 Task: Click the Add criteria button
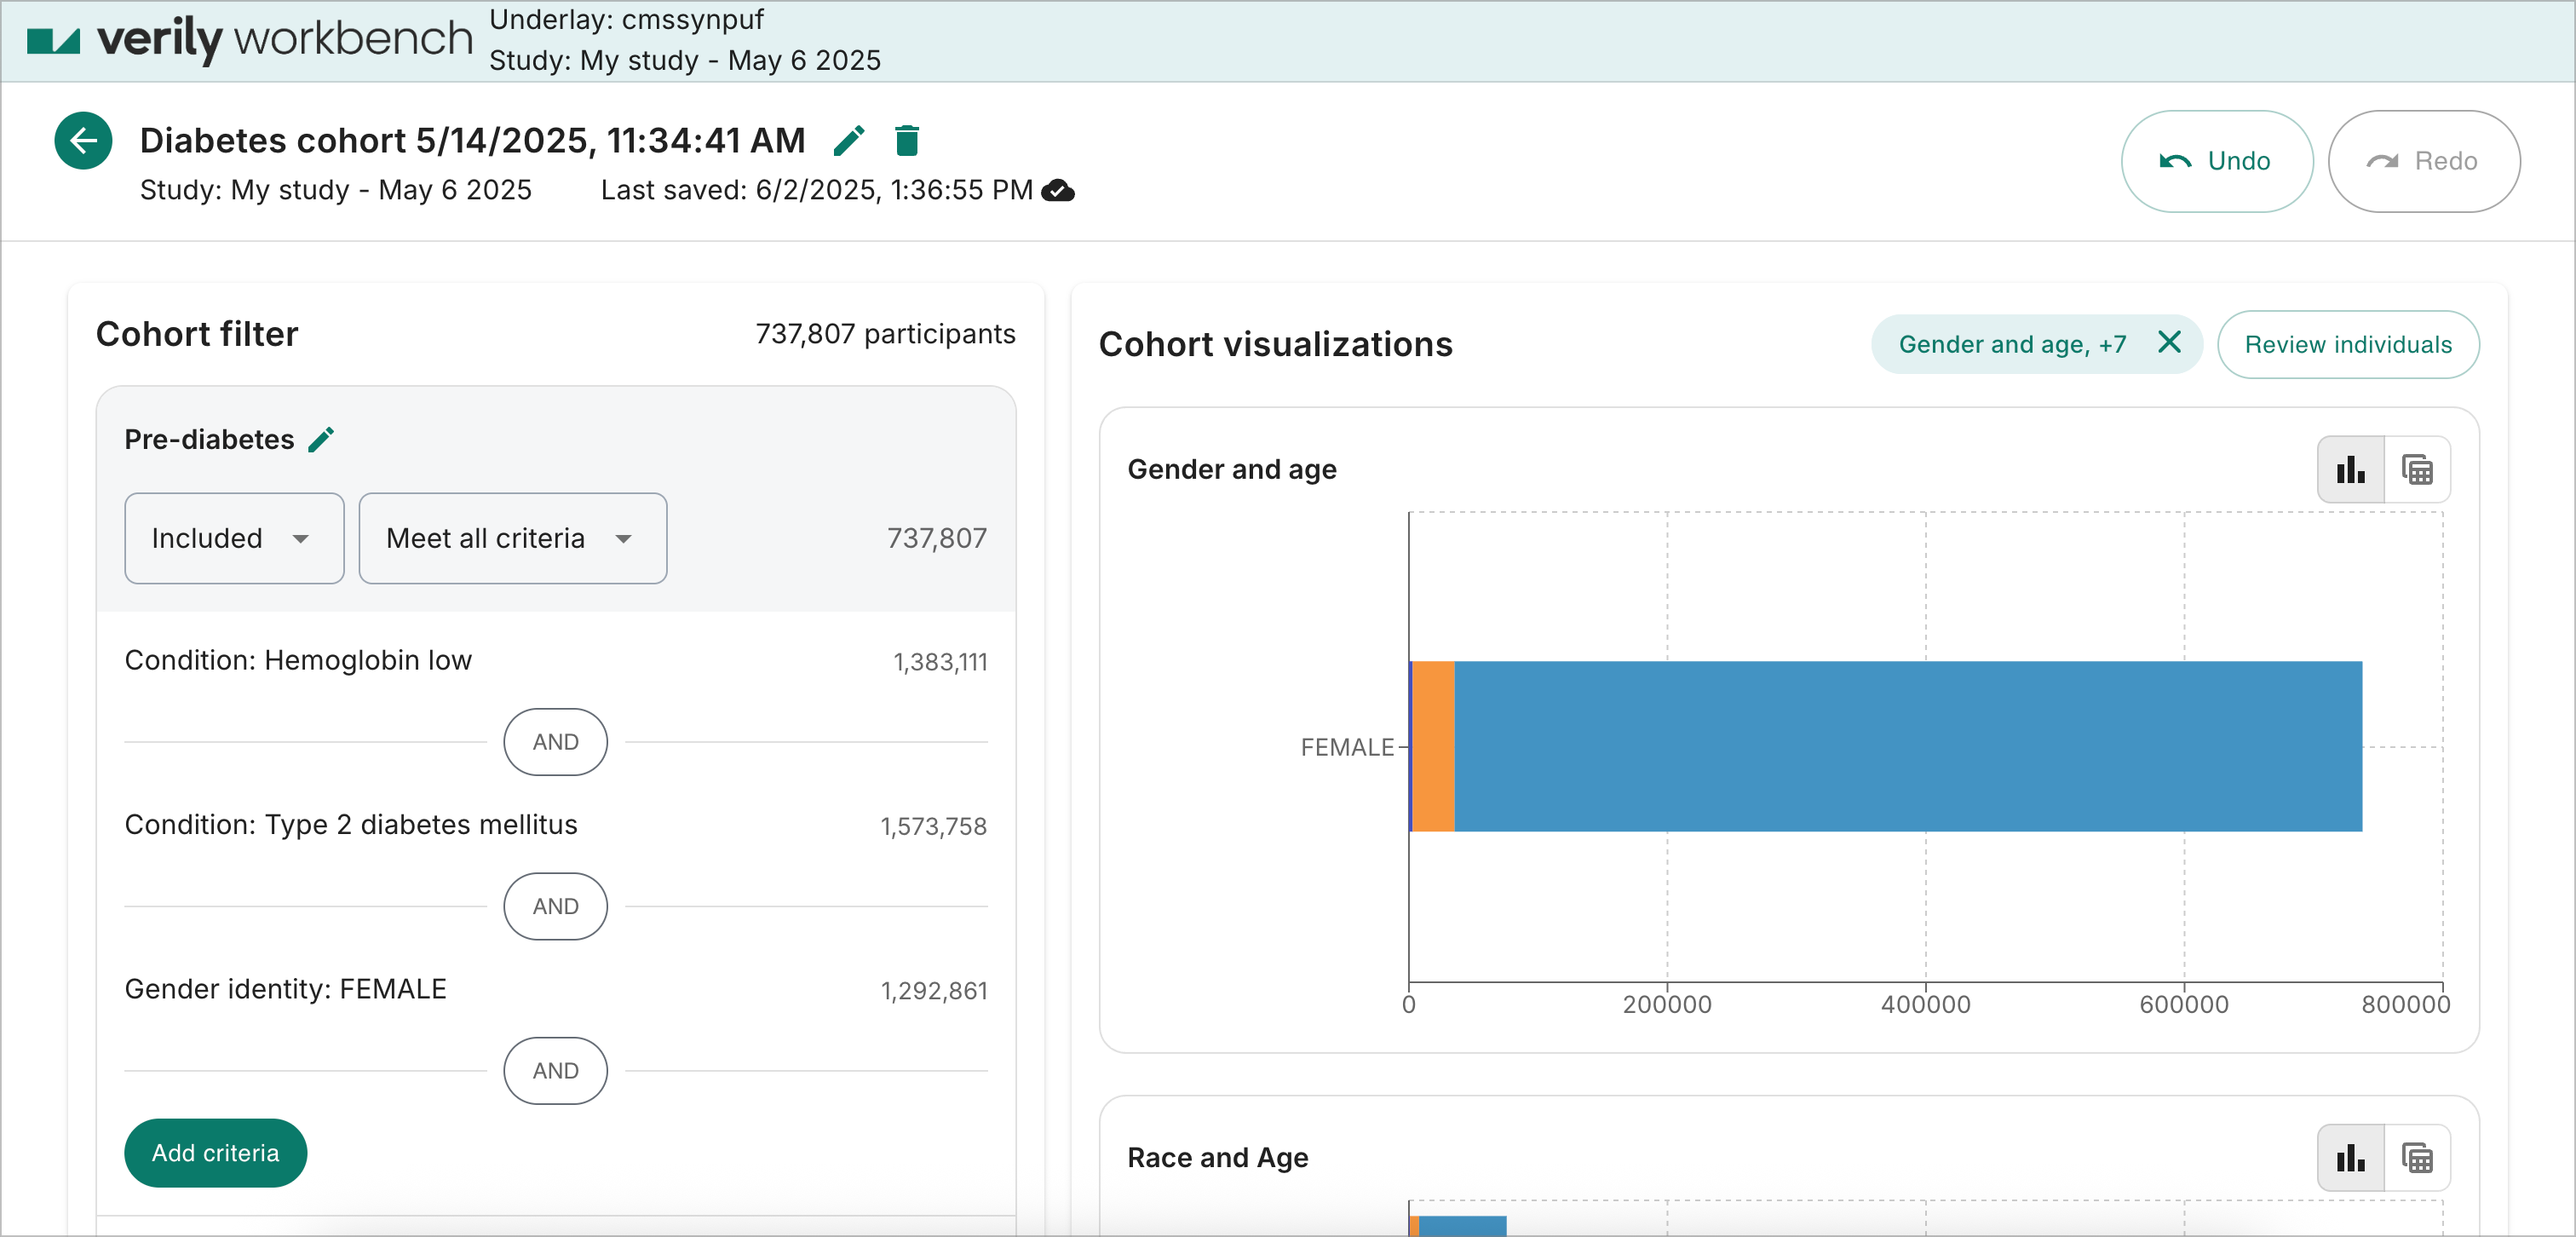pos(215,1153)
